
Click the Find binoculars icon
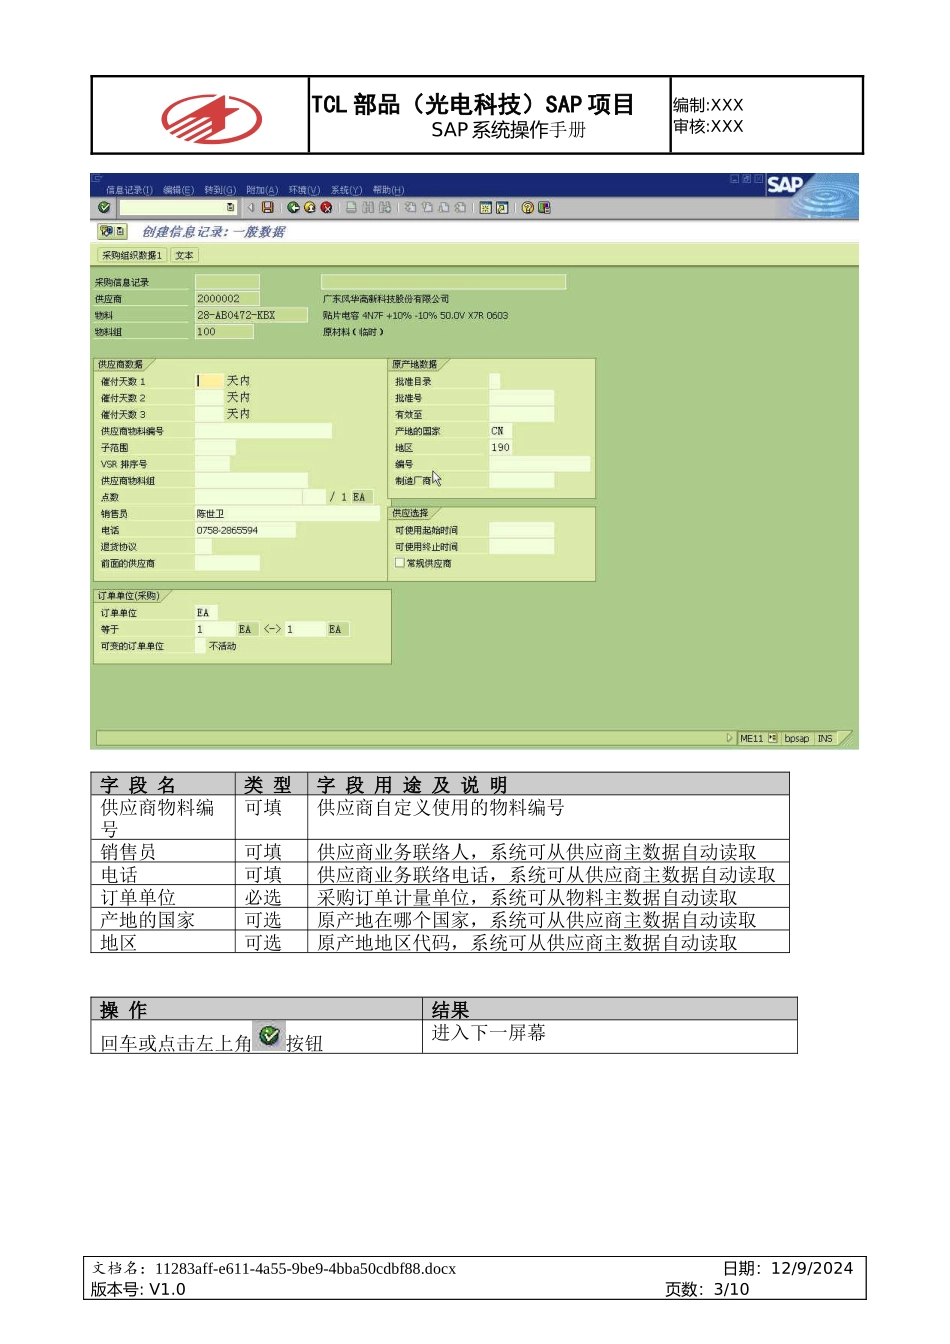click(x=368, y=207)
